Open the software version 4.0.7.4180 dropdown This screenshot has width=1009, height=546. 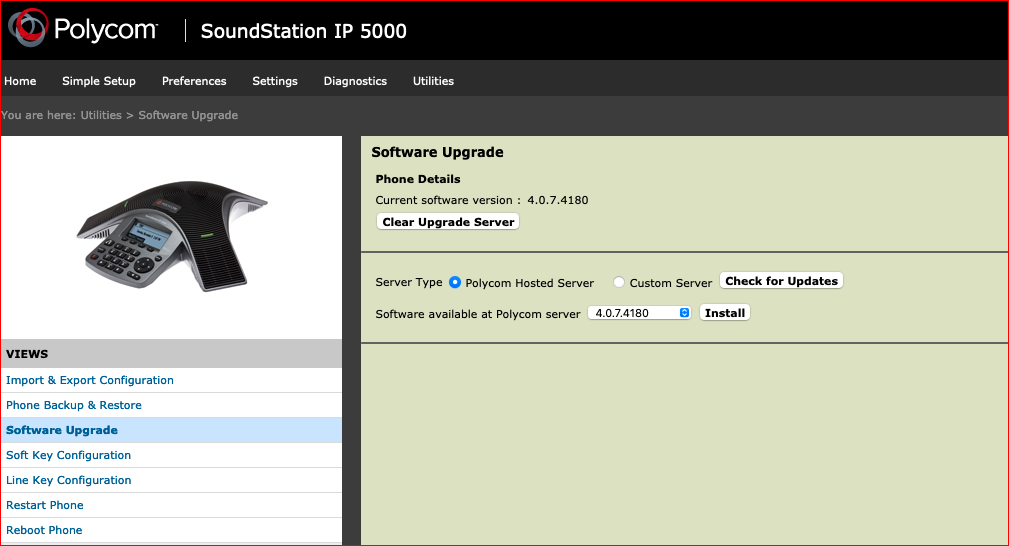tap(640, 313)
